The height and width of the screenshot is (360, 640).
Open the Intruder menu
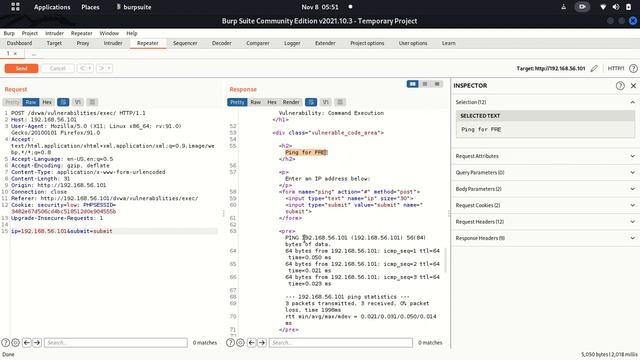(54, 33)
